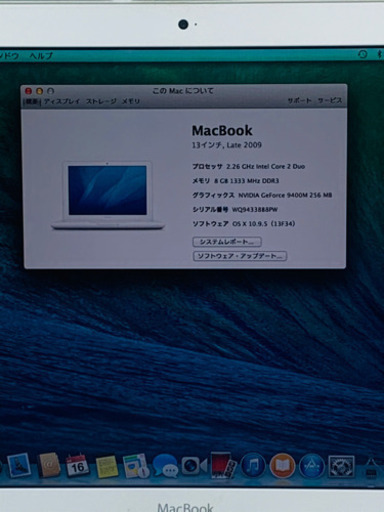
Task: Click the この Mac について window title
Action: point(183,91)
